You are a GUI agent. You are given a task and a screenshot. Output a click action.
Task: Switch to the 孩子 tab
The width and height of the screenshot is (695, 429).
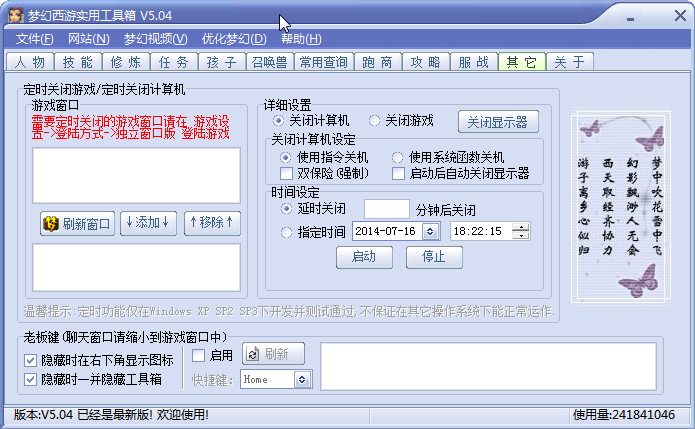(222, 62)
